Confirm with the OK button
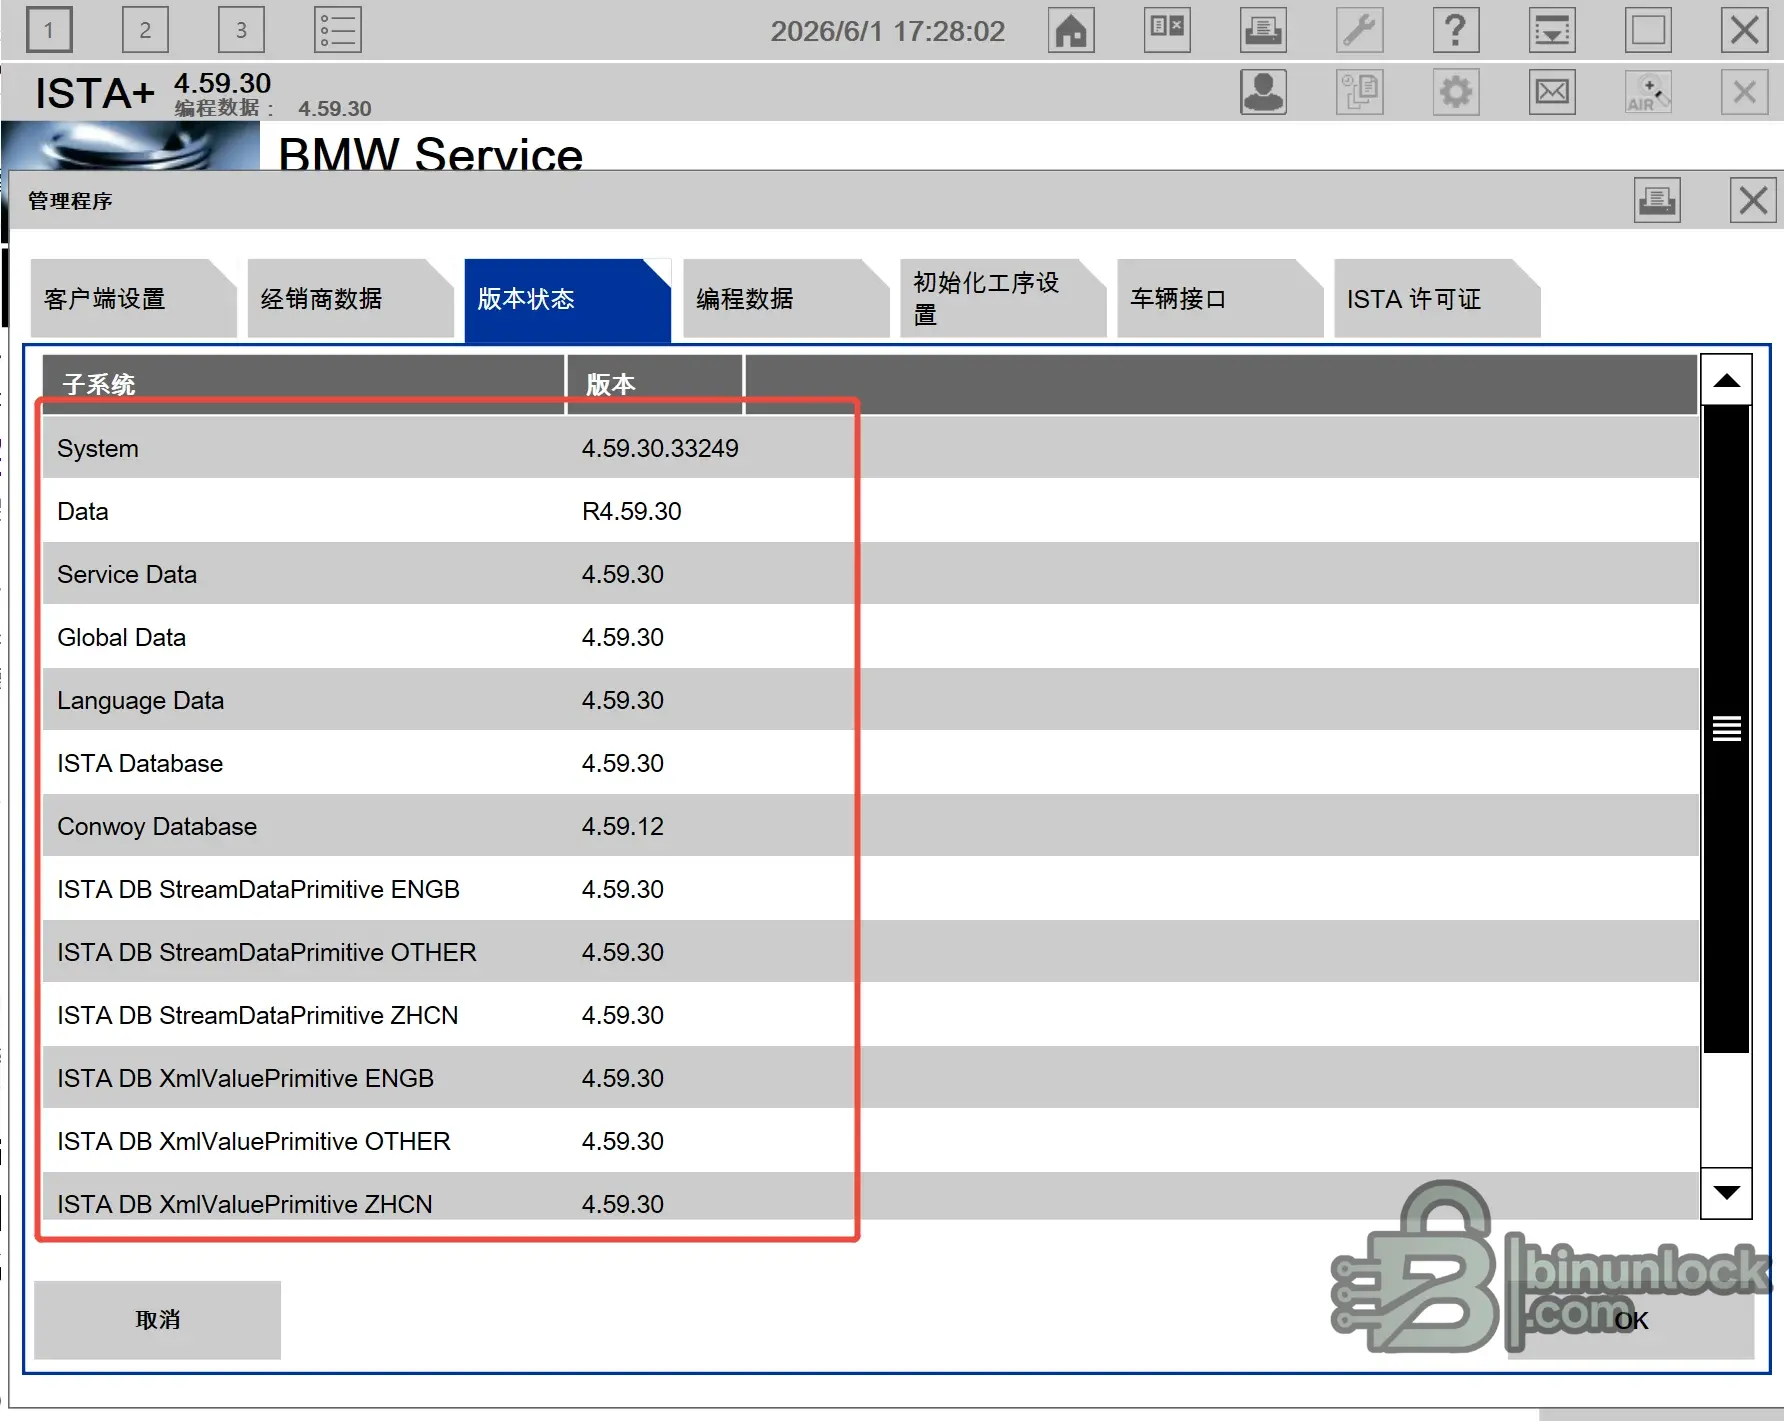 tap(1631, 1320)
